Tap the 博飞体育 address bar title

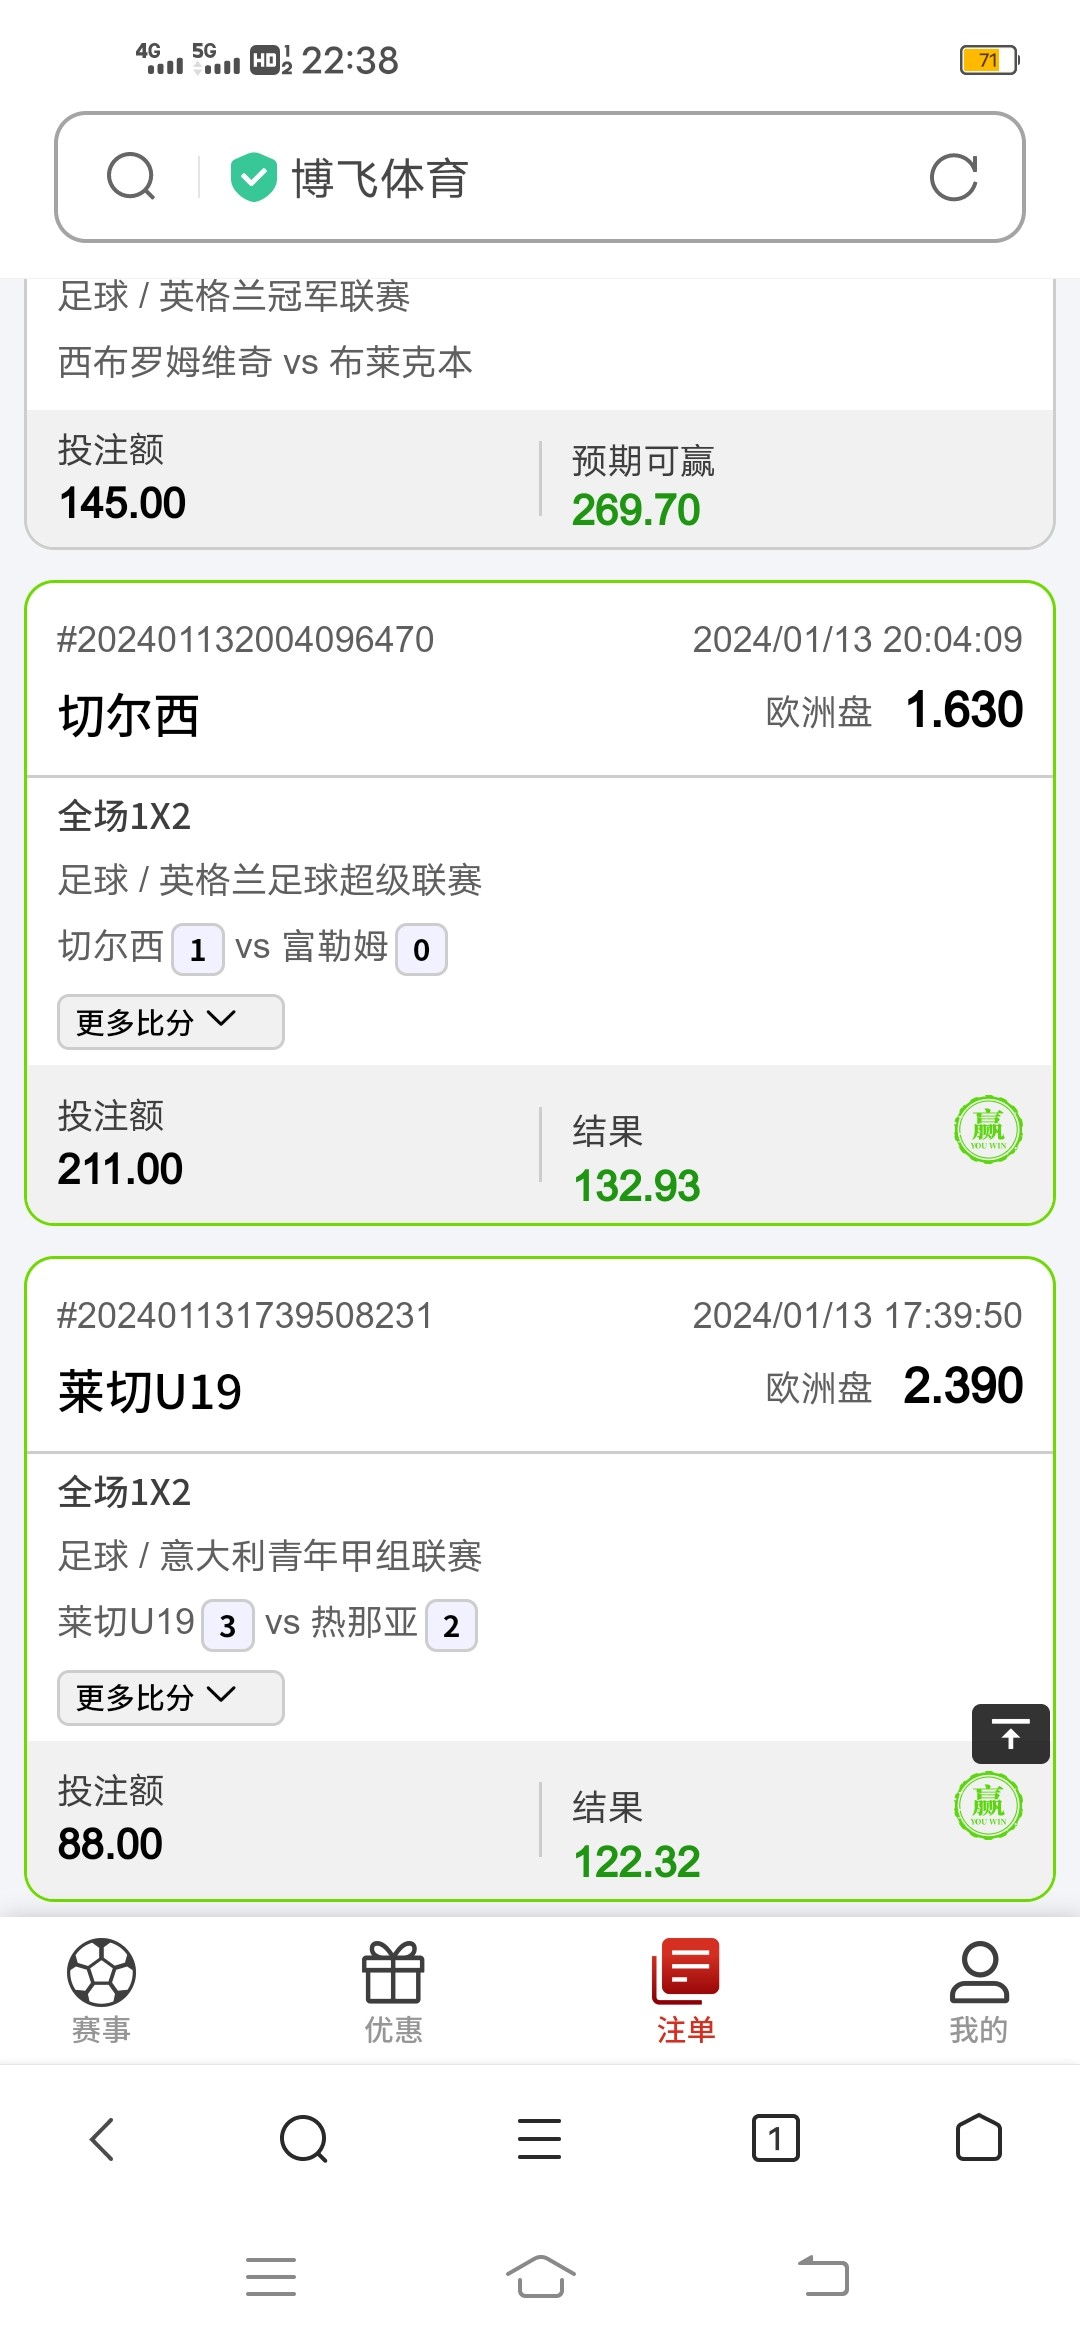point(380,179)
